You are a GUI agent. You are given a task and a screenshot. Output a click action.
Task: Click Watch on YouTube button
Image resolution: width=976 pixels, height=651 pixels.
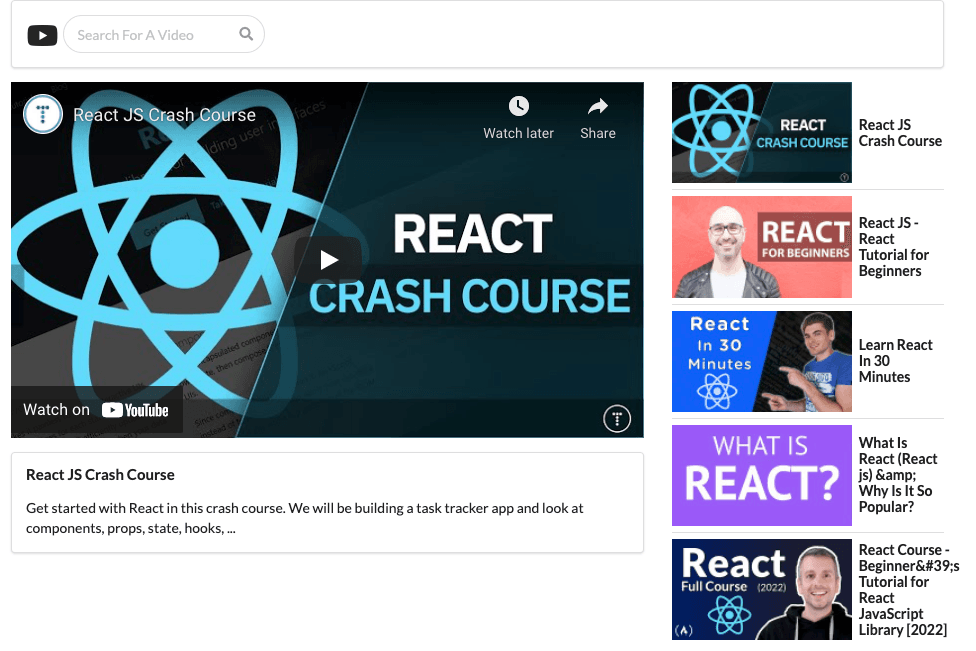point(96,410)
